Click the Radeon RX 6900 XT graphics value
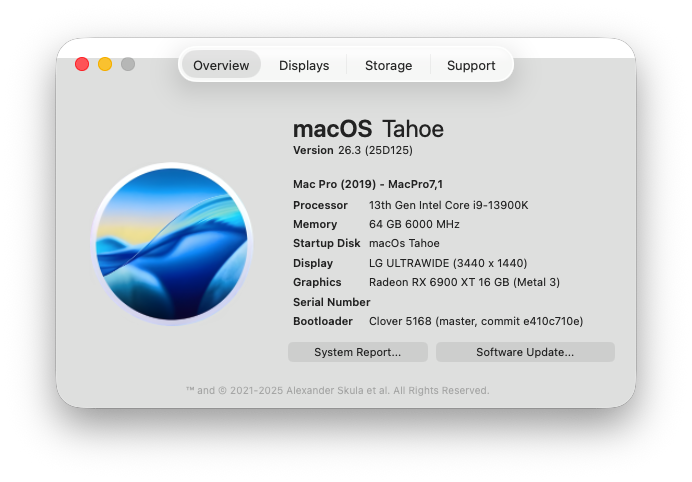The image size is (692, 482). point(464,282)
